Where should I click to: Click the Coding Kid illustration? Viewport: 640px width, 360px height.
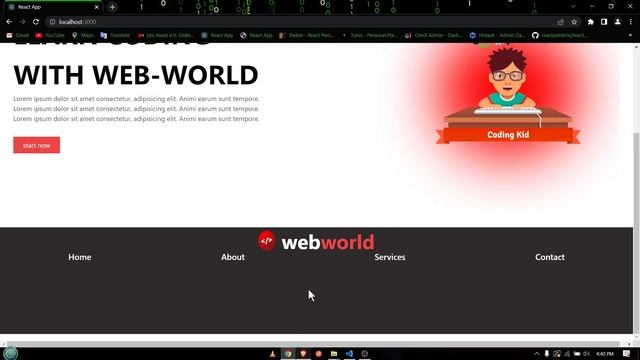(x=508, y=96)
